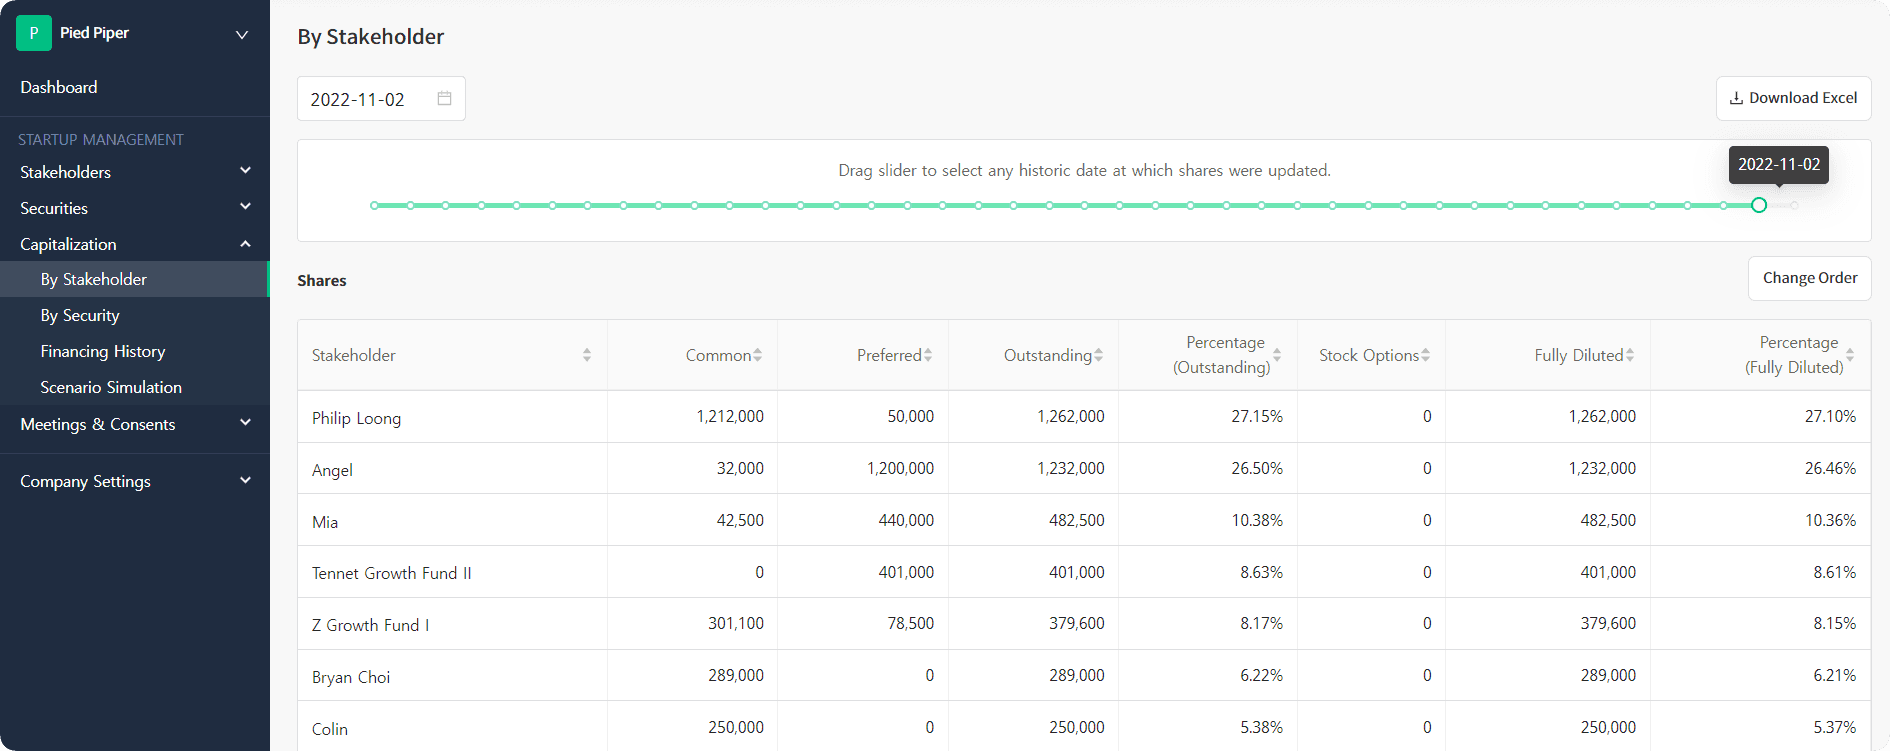Click the first point on the date slider
Viewport: 1890px width, 751px height.
click(x=374, y=205)
